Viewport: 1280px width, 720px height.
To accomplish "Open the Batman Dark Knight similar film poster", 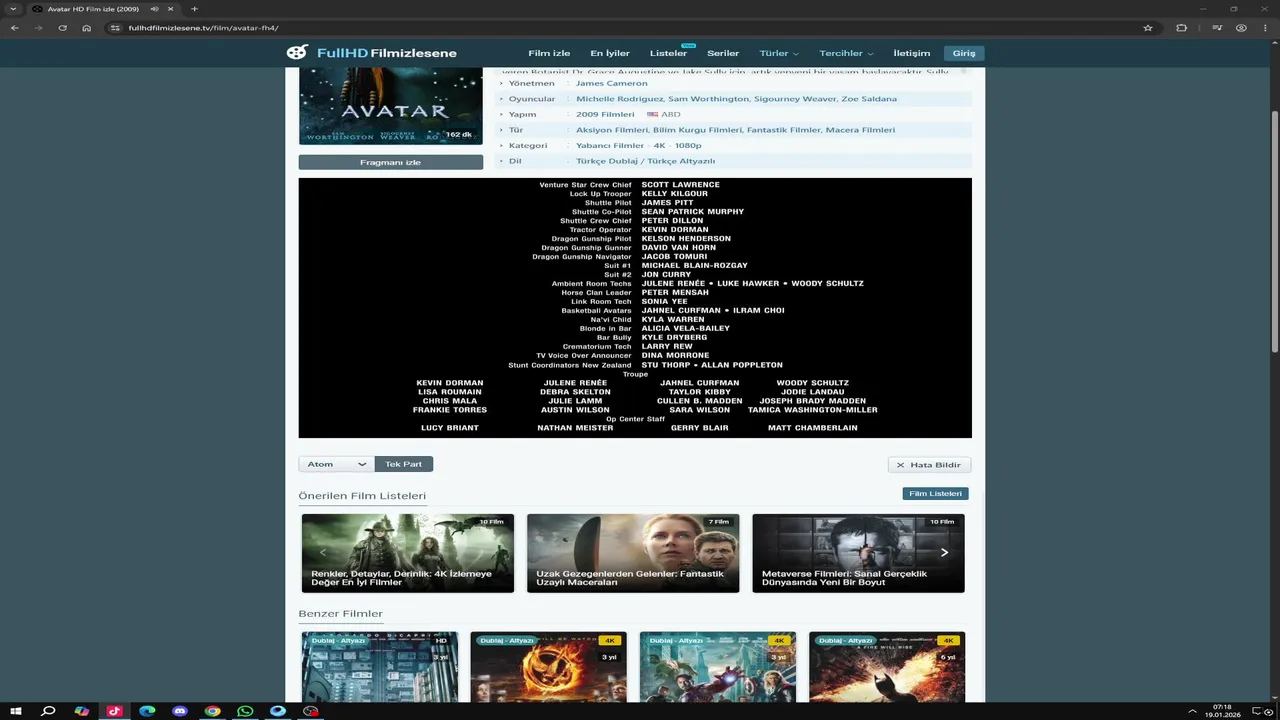I will [887, 667].
